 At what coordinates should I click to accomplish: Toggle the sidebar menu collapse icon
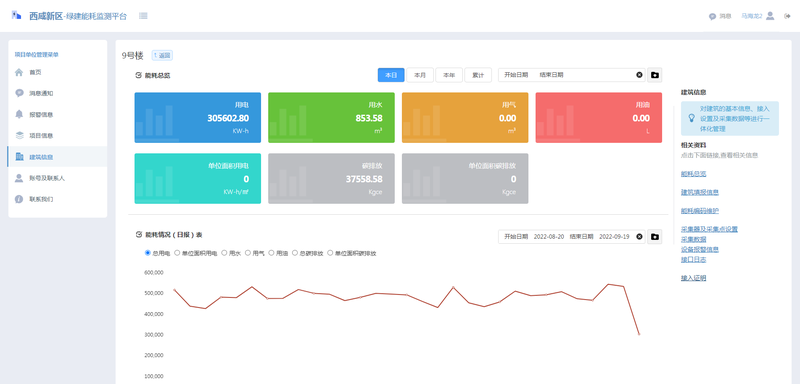143,16
